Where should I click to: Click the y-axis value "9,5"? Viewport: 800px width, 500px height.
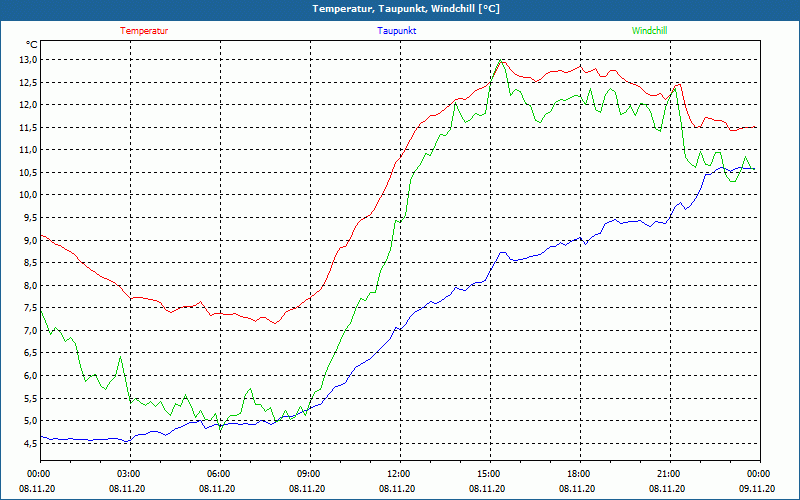click(x=31, y=218)
